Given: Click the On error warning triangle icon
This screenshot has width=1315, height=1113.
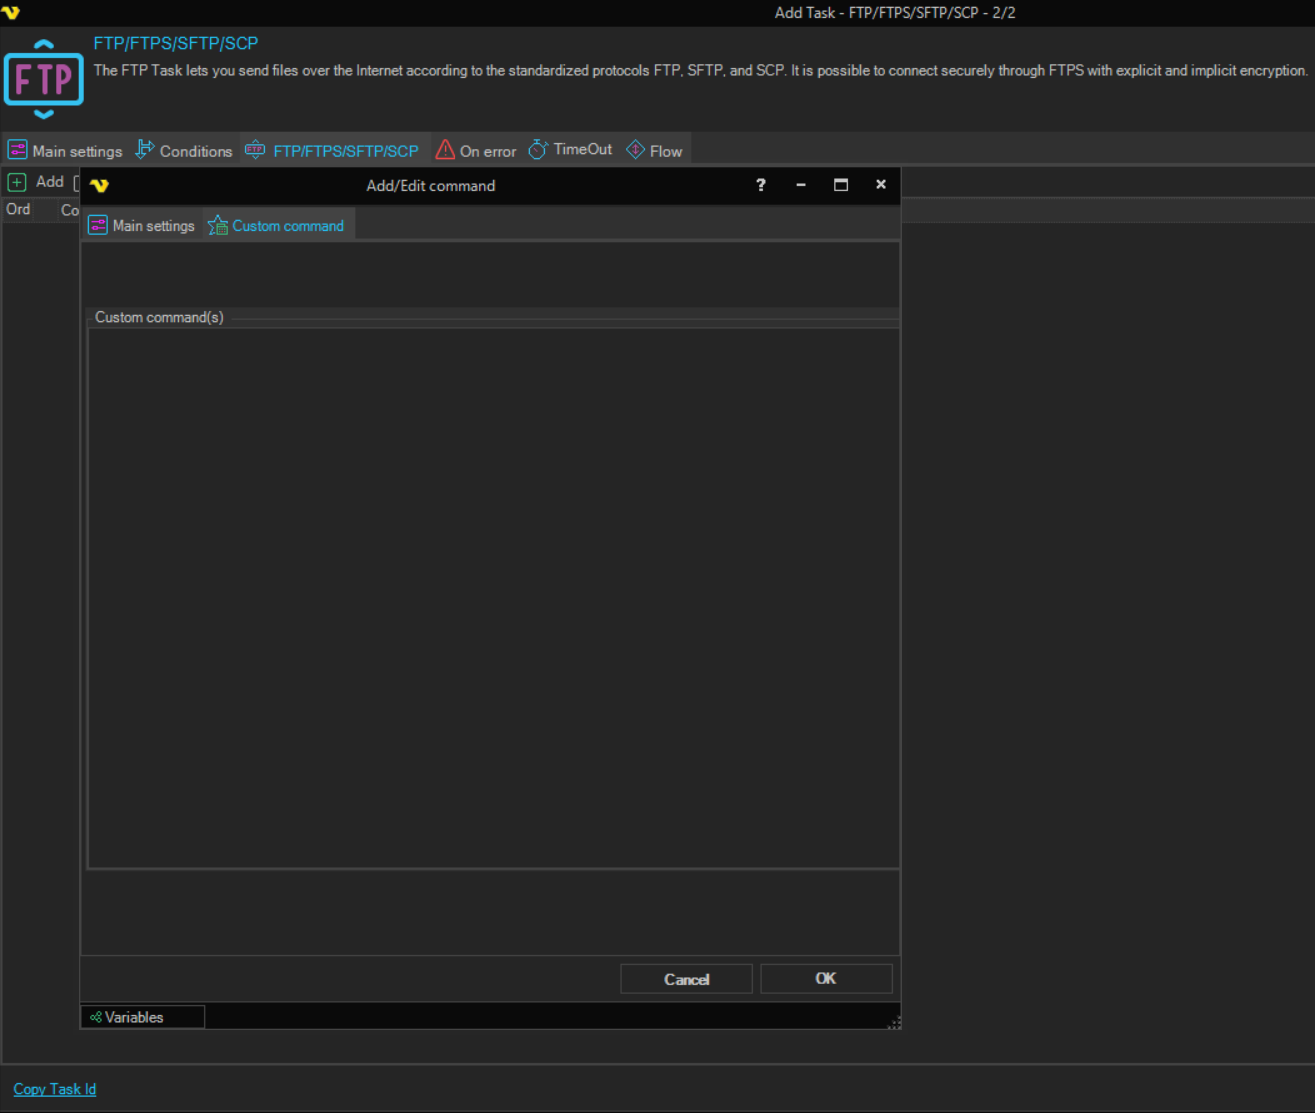Looking at the screenshot, I should pyautogui.click(x=445, y=150).
